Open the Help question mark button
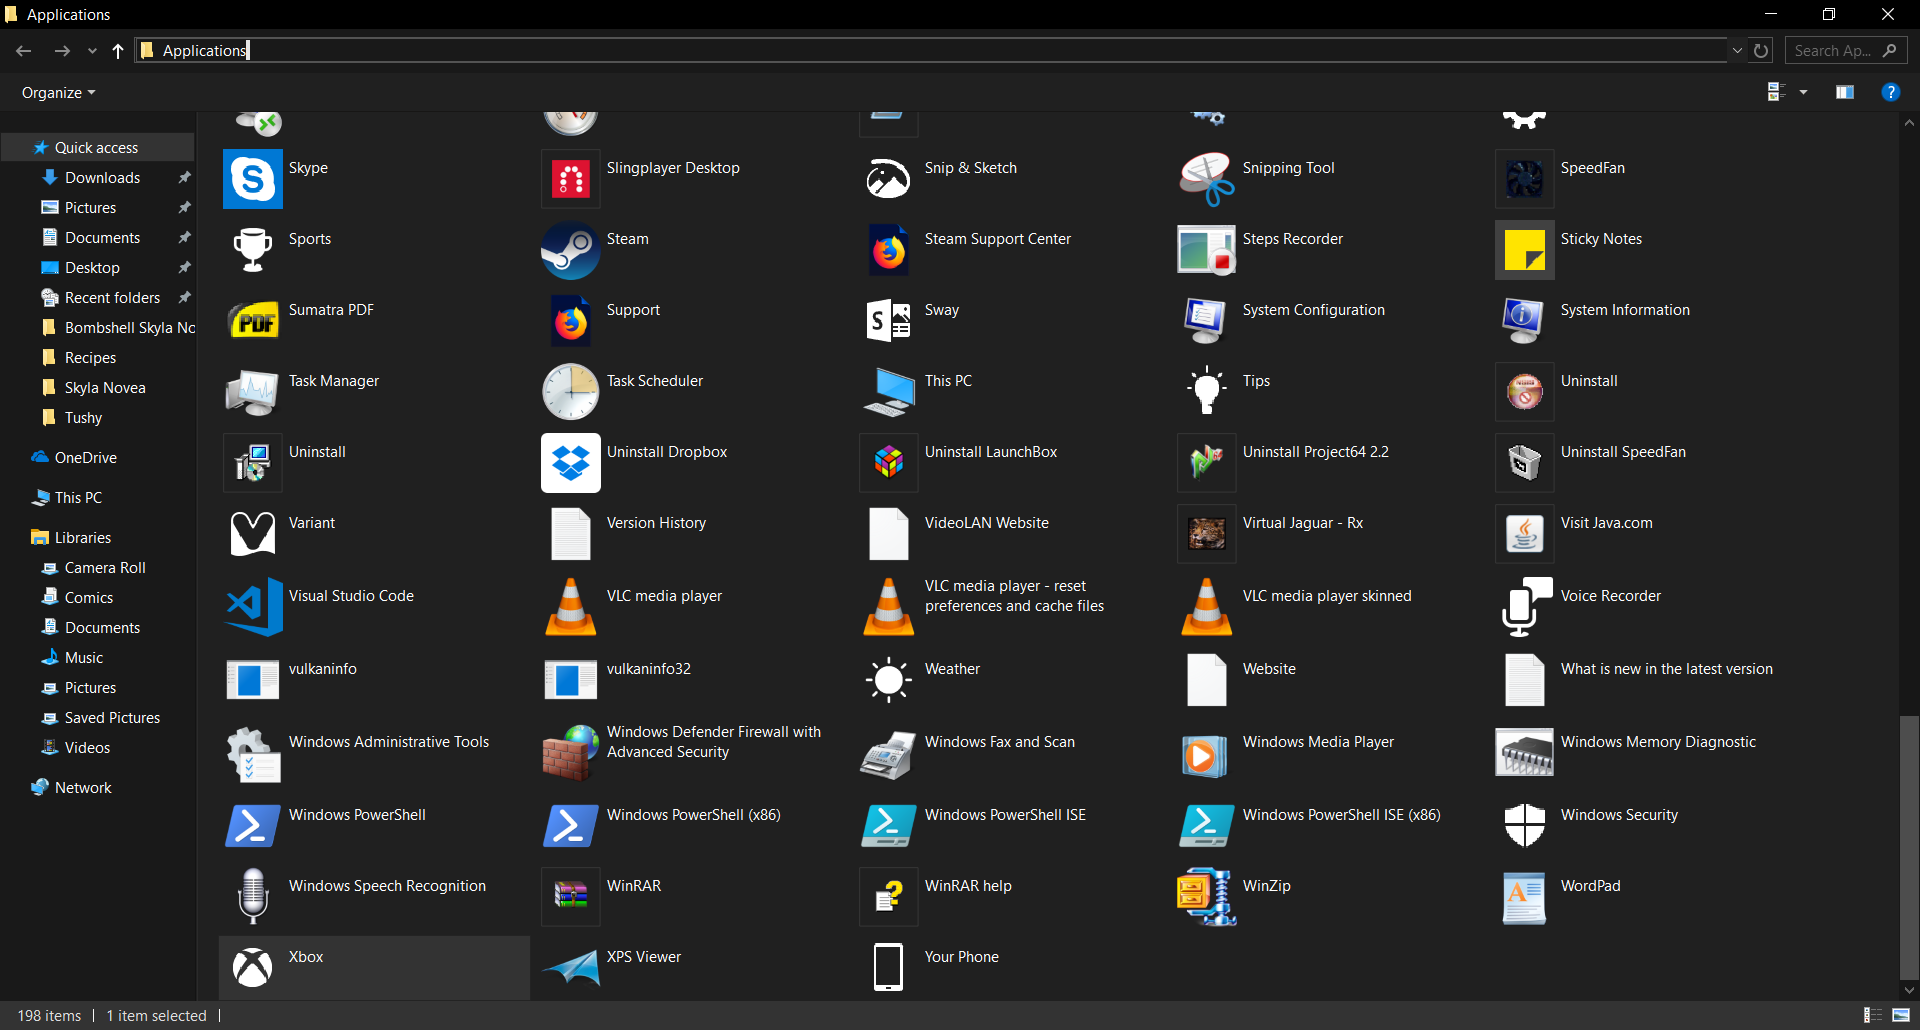The height and width of the screenshot is (1030, 1920). point(1890,92)
